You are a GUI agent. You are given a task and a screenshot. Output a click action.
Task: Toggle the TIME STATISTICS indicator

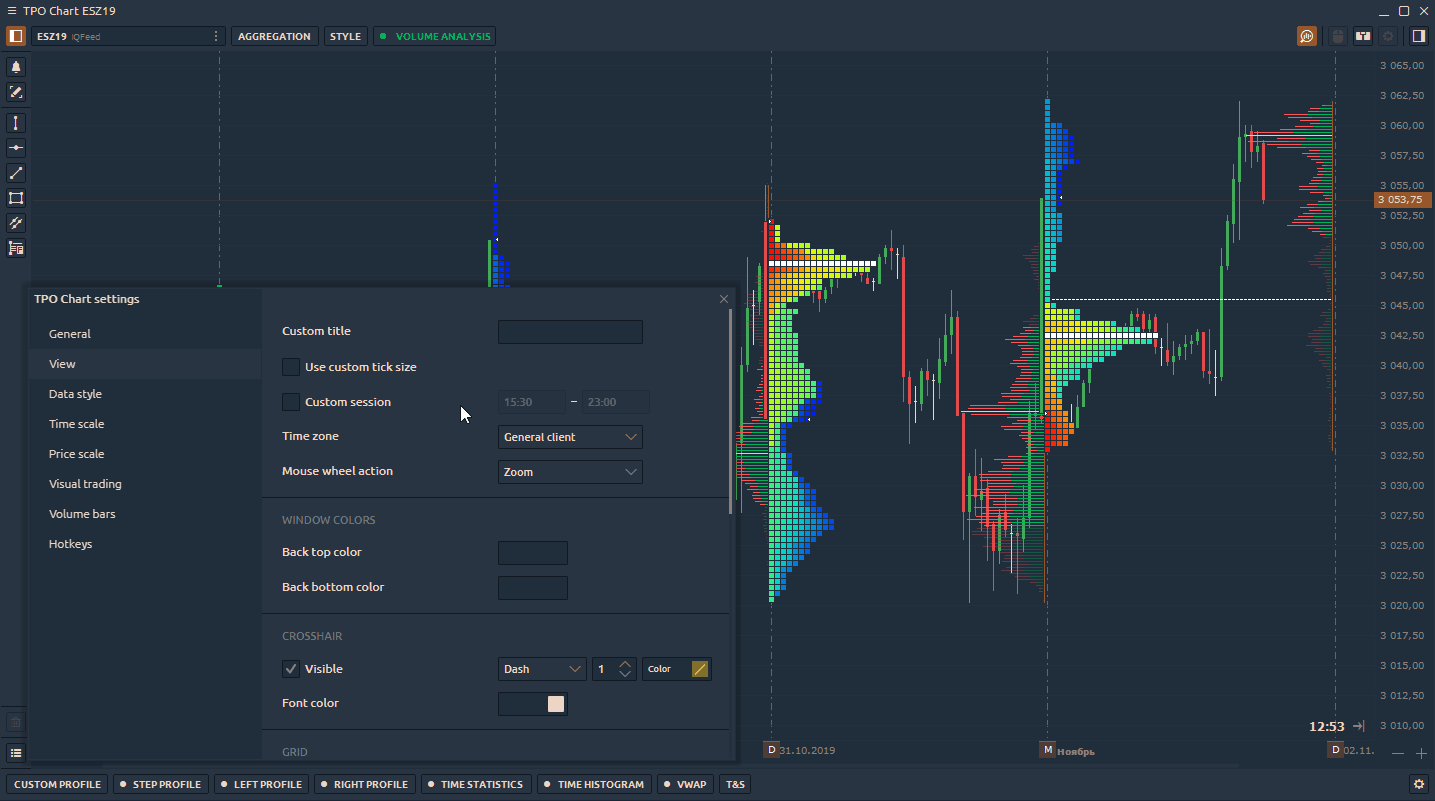(475, 784)
